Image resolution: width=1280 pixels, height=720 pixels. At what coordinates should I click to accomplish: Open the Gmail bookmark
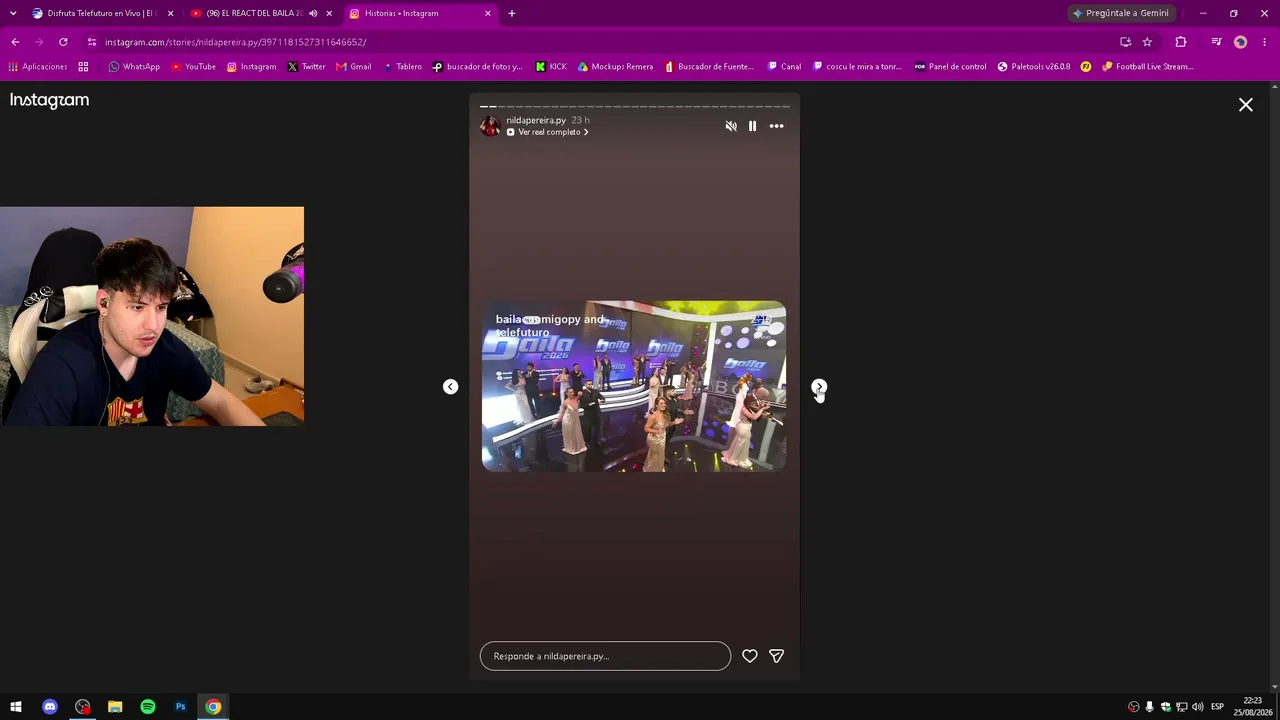click(x=354, y=67)
